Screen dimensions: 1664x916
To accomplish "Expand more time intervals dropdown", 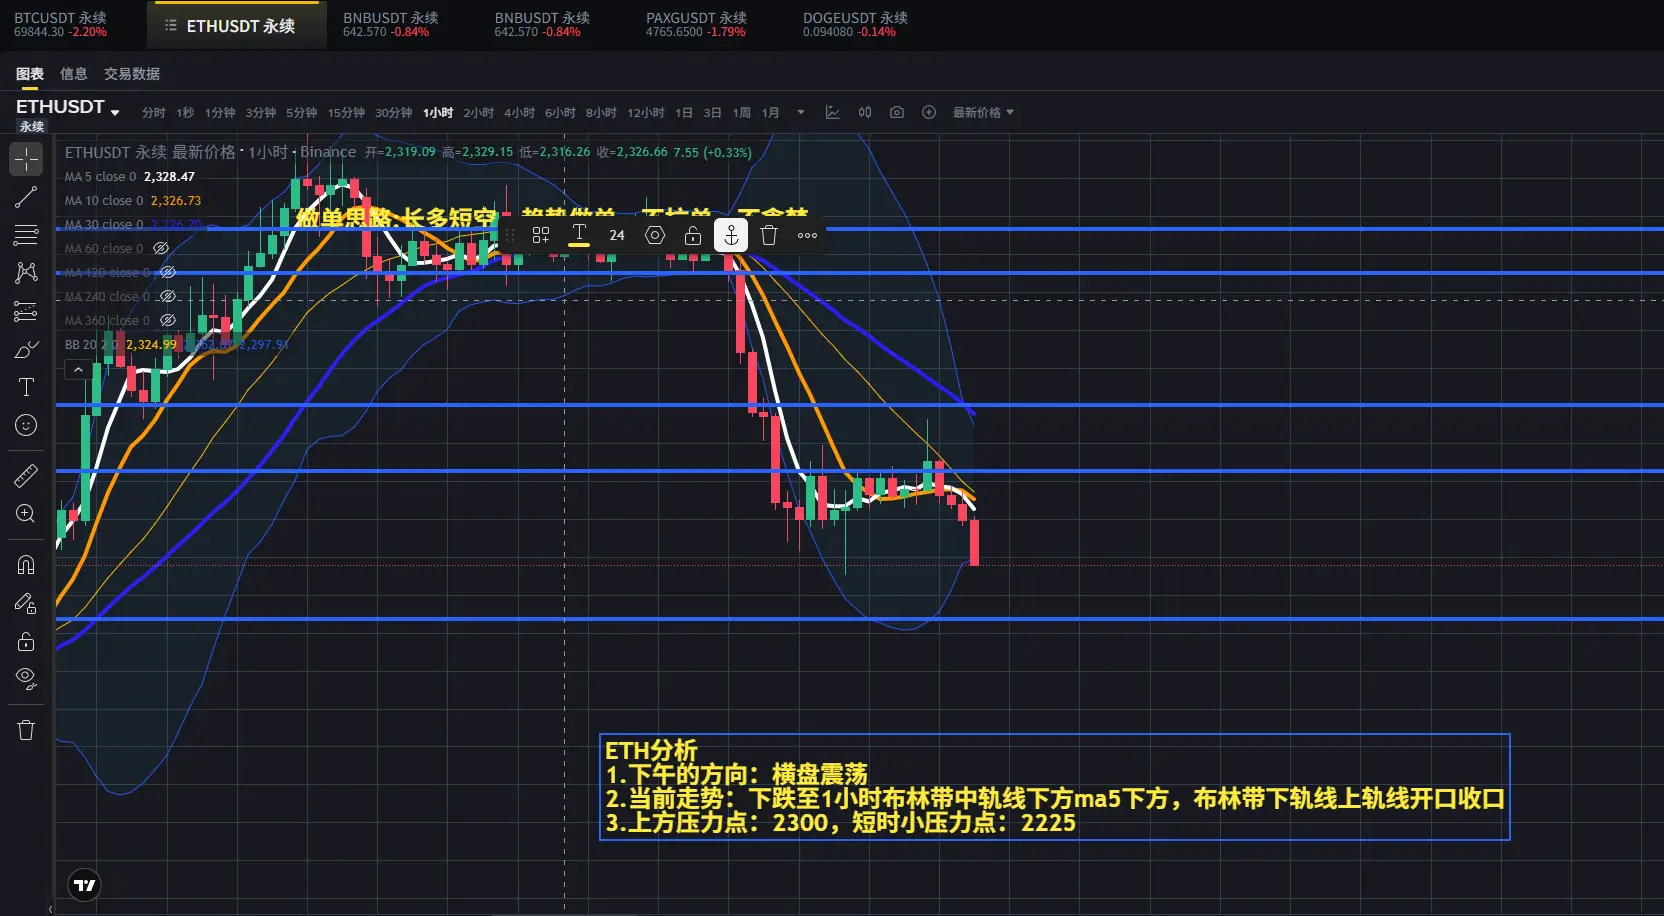I will [x=800, y=112].
